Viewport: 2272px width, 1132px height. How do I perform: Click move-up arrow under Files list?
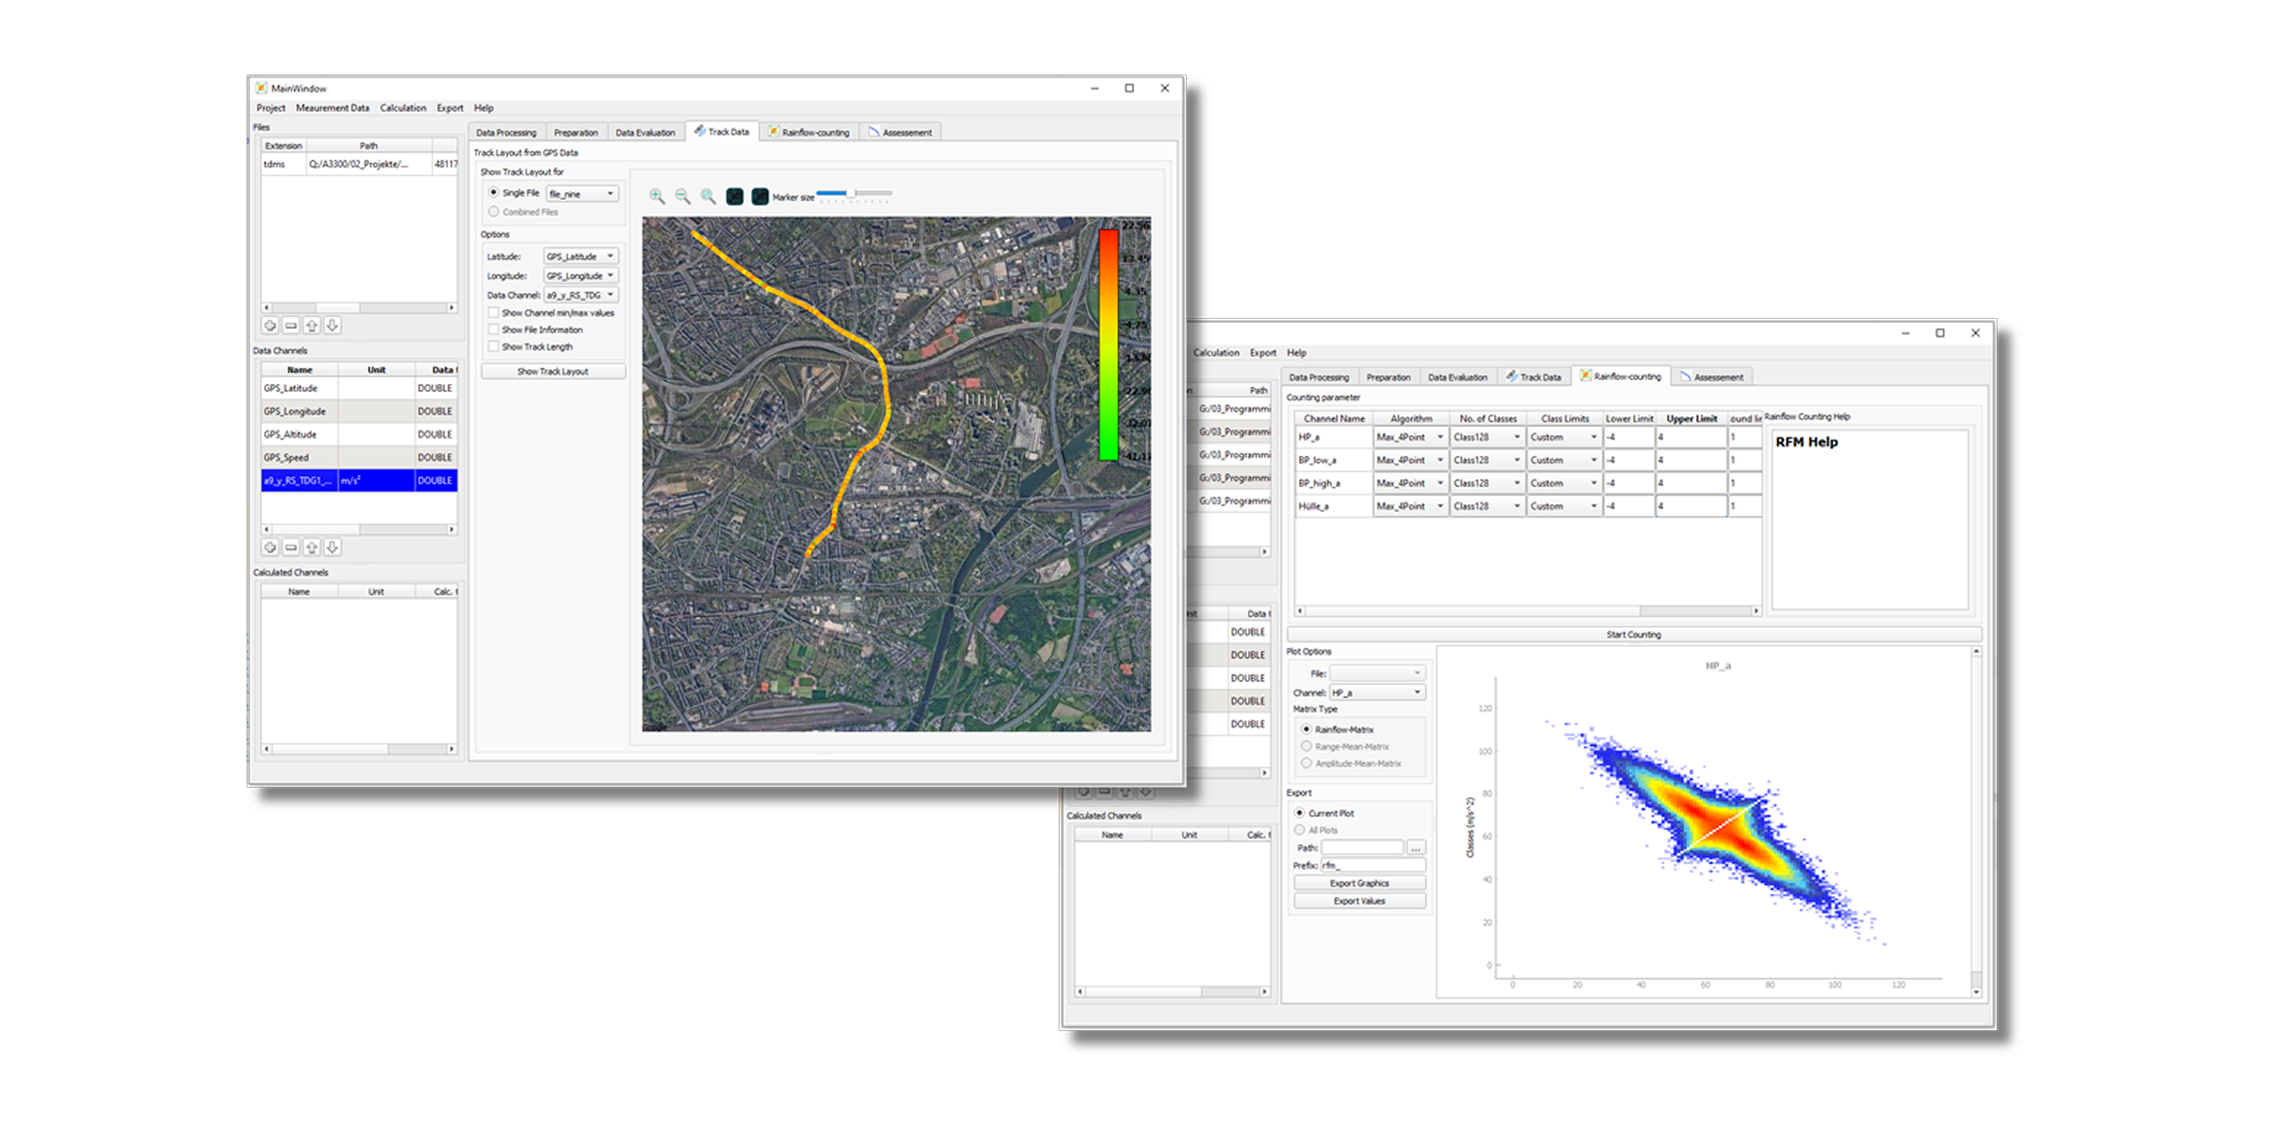[x=312, y=326]
